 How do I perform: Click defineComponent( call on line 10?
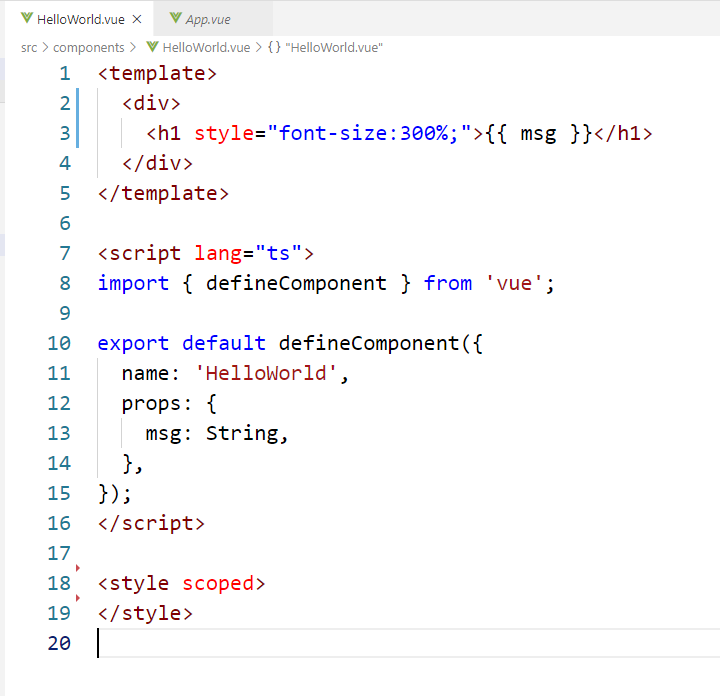coord(375,343)
